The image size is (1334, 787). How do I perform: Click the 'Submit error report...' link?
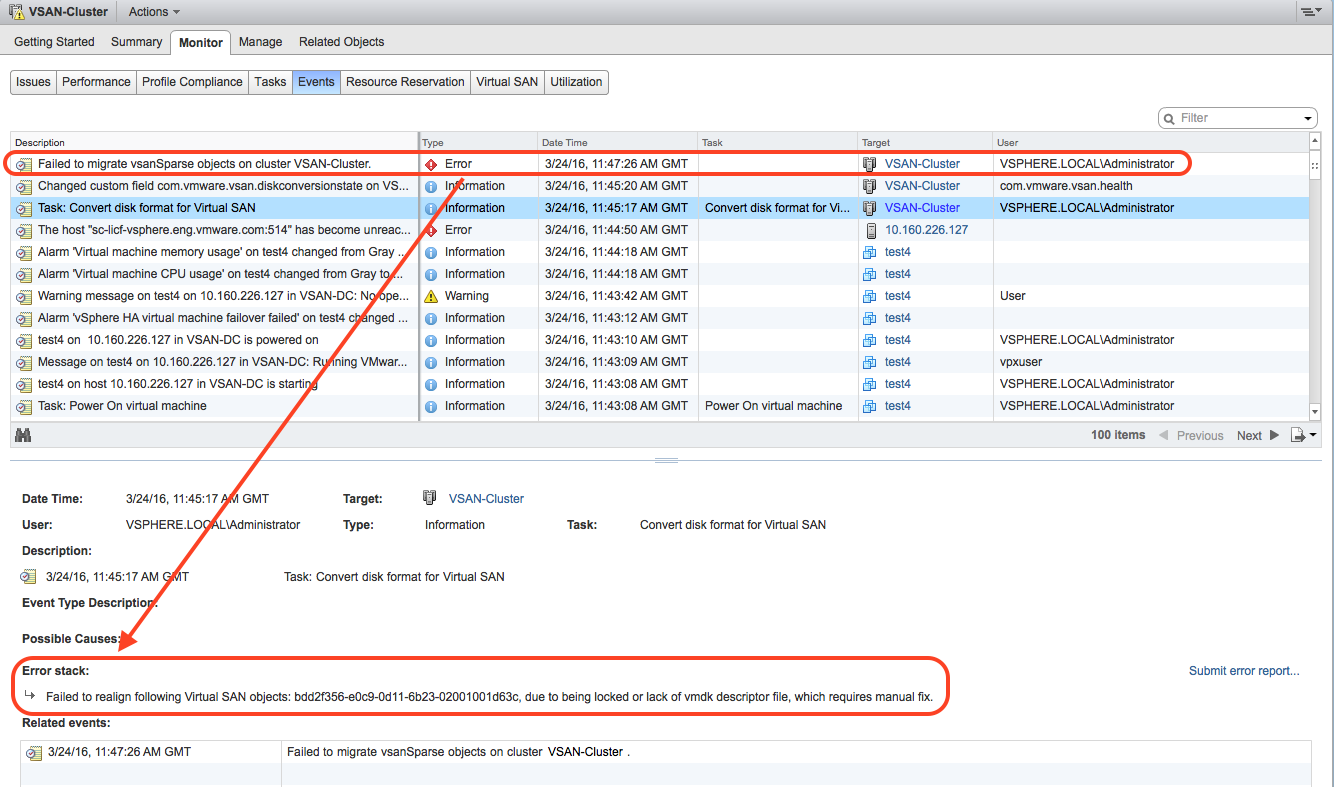(x=1244, y=671)
